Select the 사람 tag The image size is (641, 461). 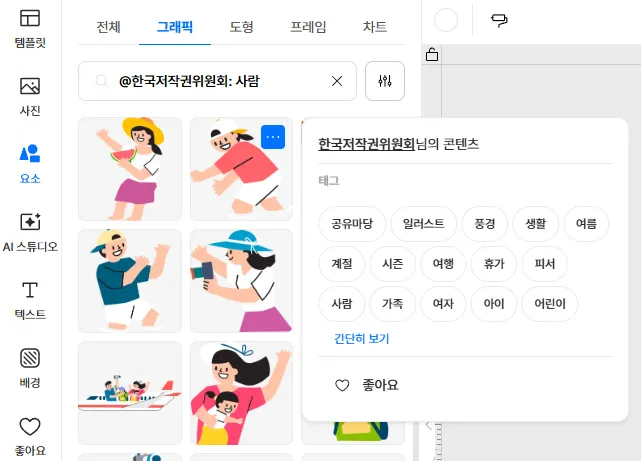click(x=342, y=304)
